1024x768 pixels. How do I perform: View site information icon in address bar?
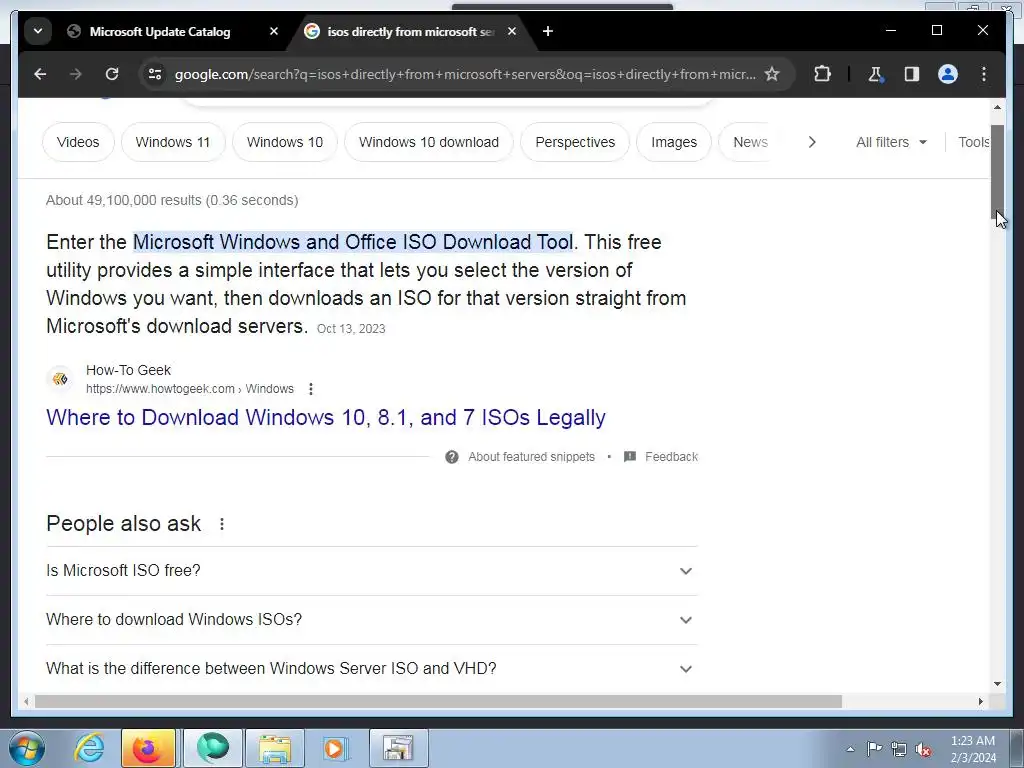[x=155, y=74]
